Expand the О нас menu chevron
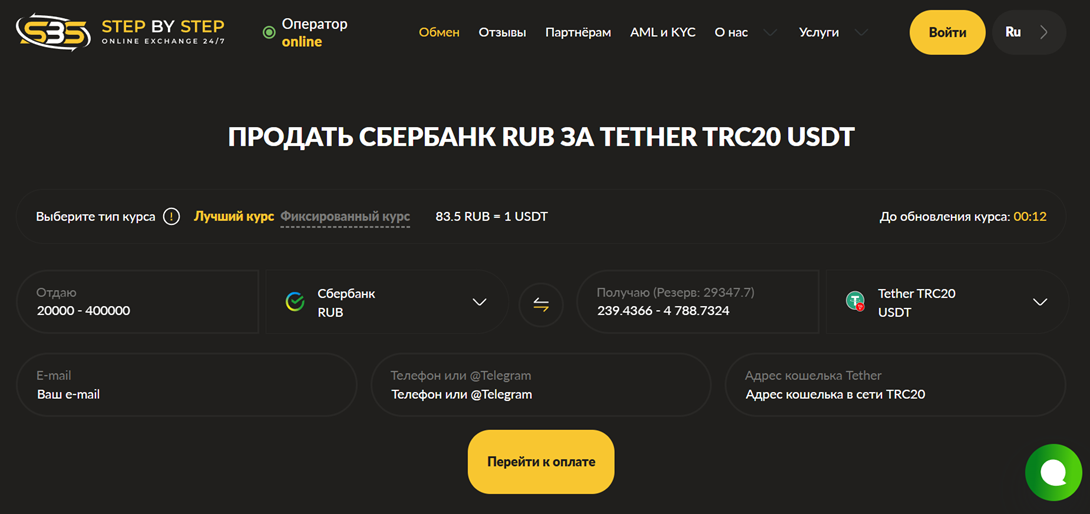The width and height of the screenshot is (1090, 514). point(770,33)
